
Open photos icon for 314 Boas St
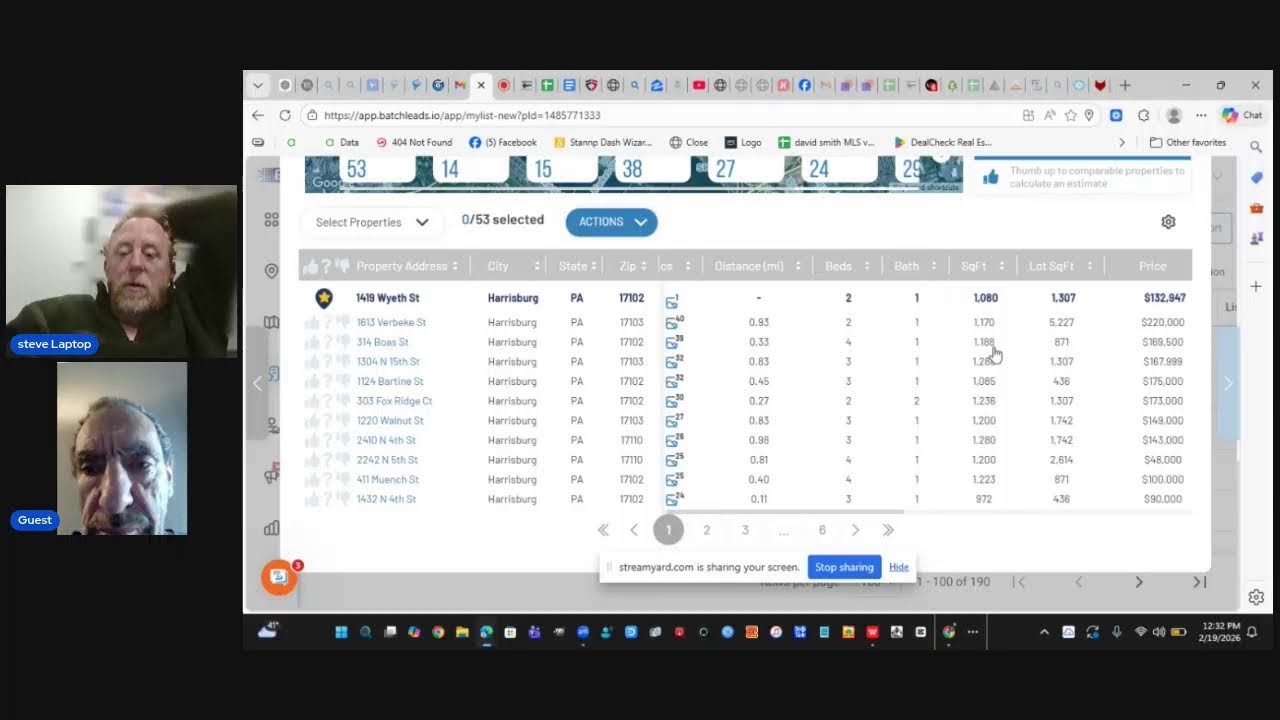click(674, 342)
